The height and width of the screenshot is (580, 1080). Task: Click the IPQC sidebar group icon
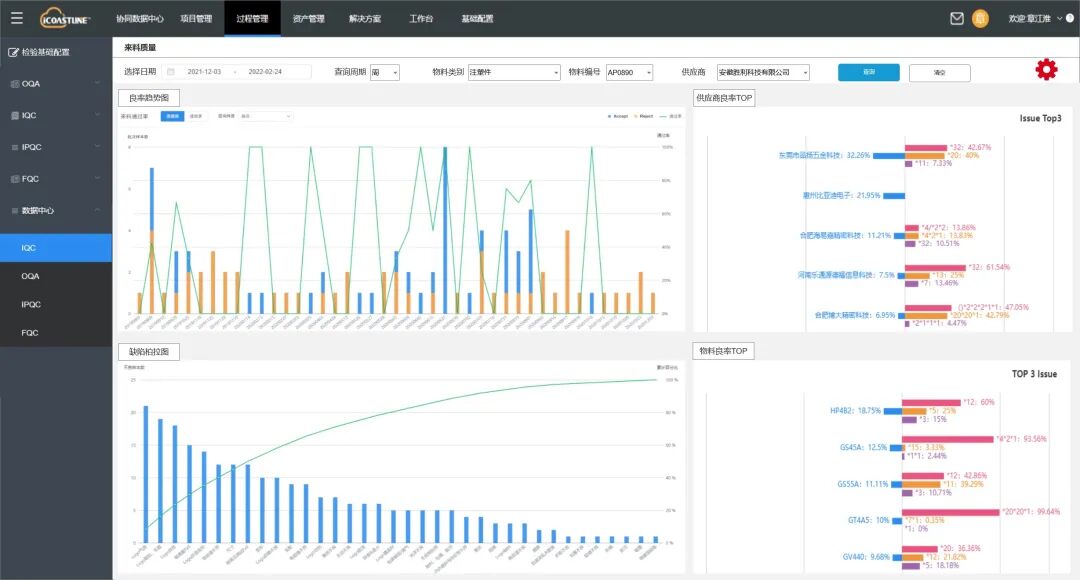coord(15,147)
